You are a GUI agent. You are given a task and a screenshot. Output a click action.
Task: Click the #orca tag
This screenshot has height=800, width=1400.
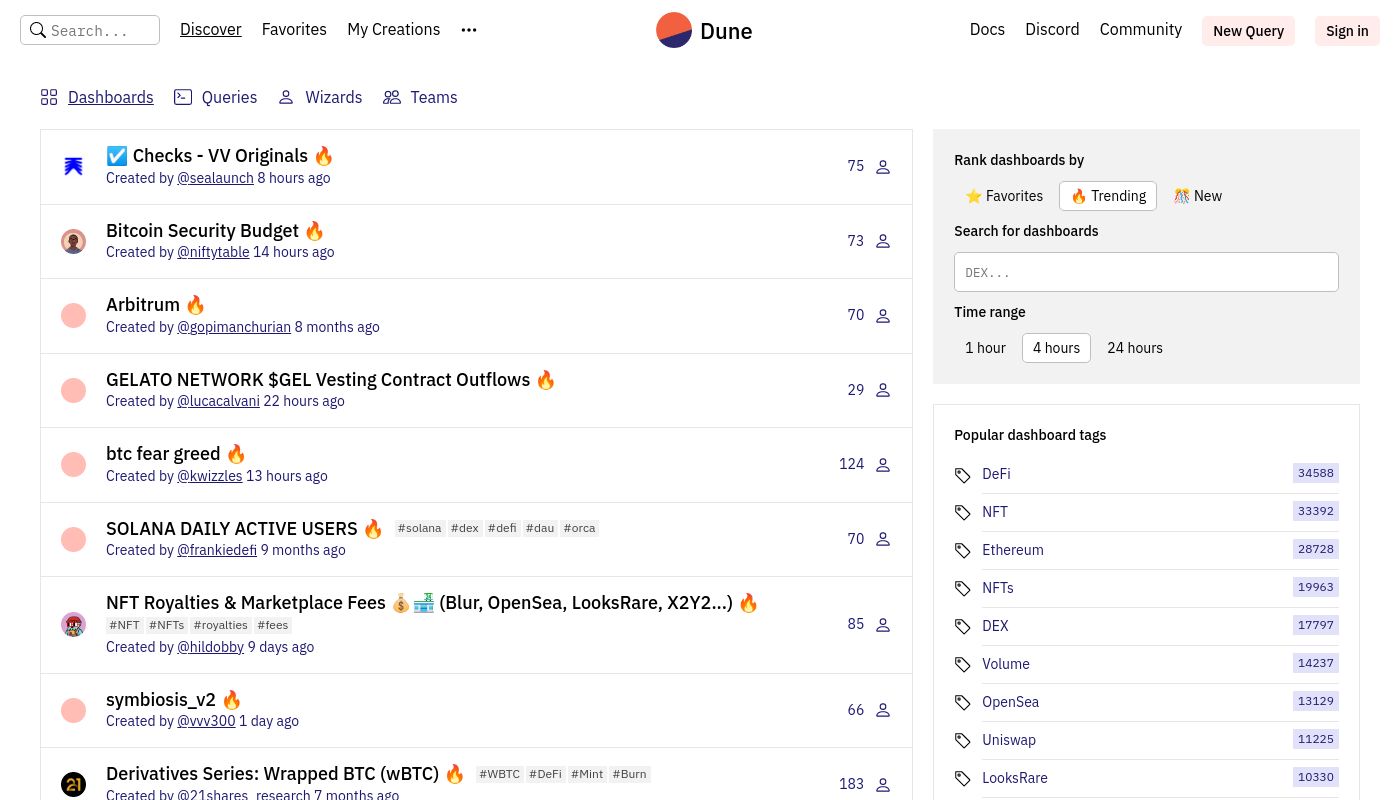coord(579,528)
